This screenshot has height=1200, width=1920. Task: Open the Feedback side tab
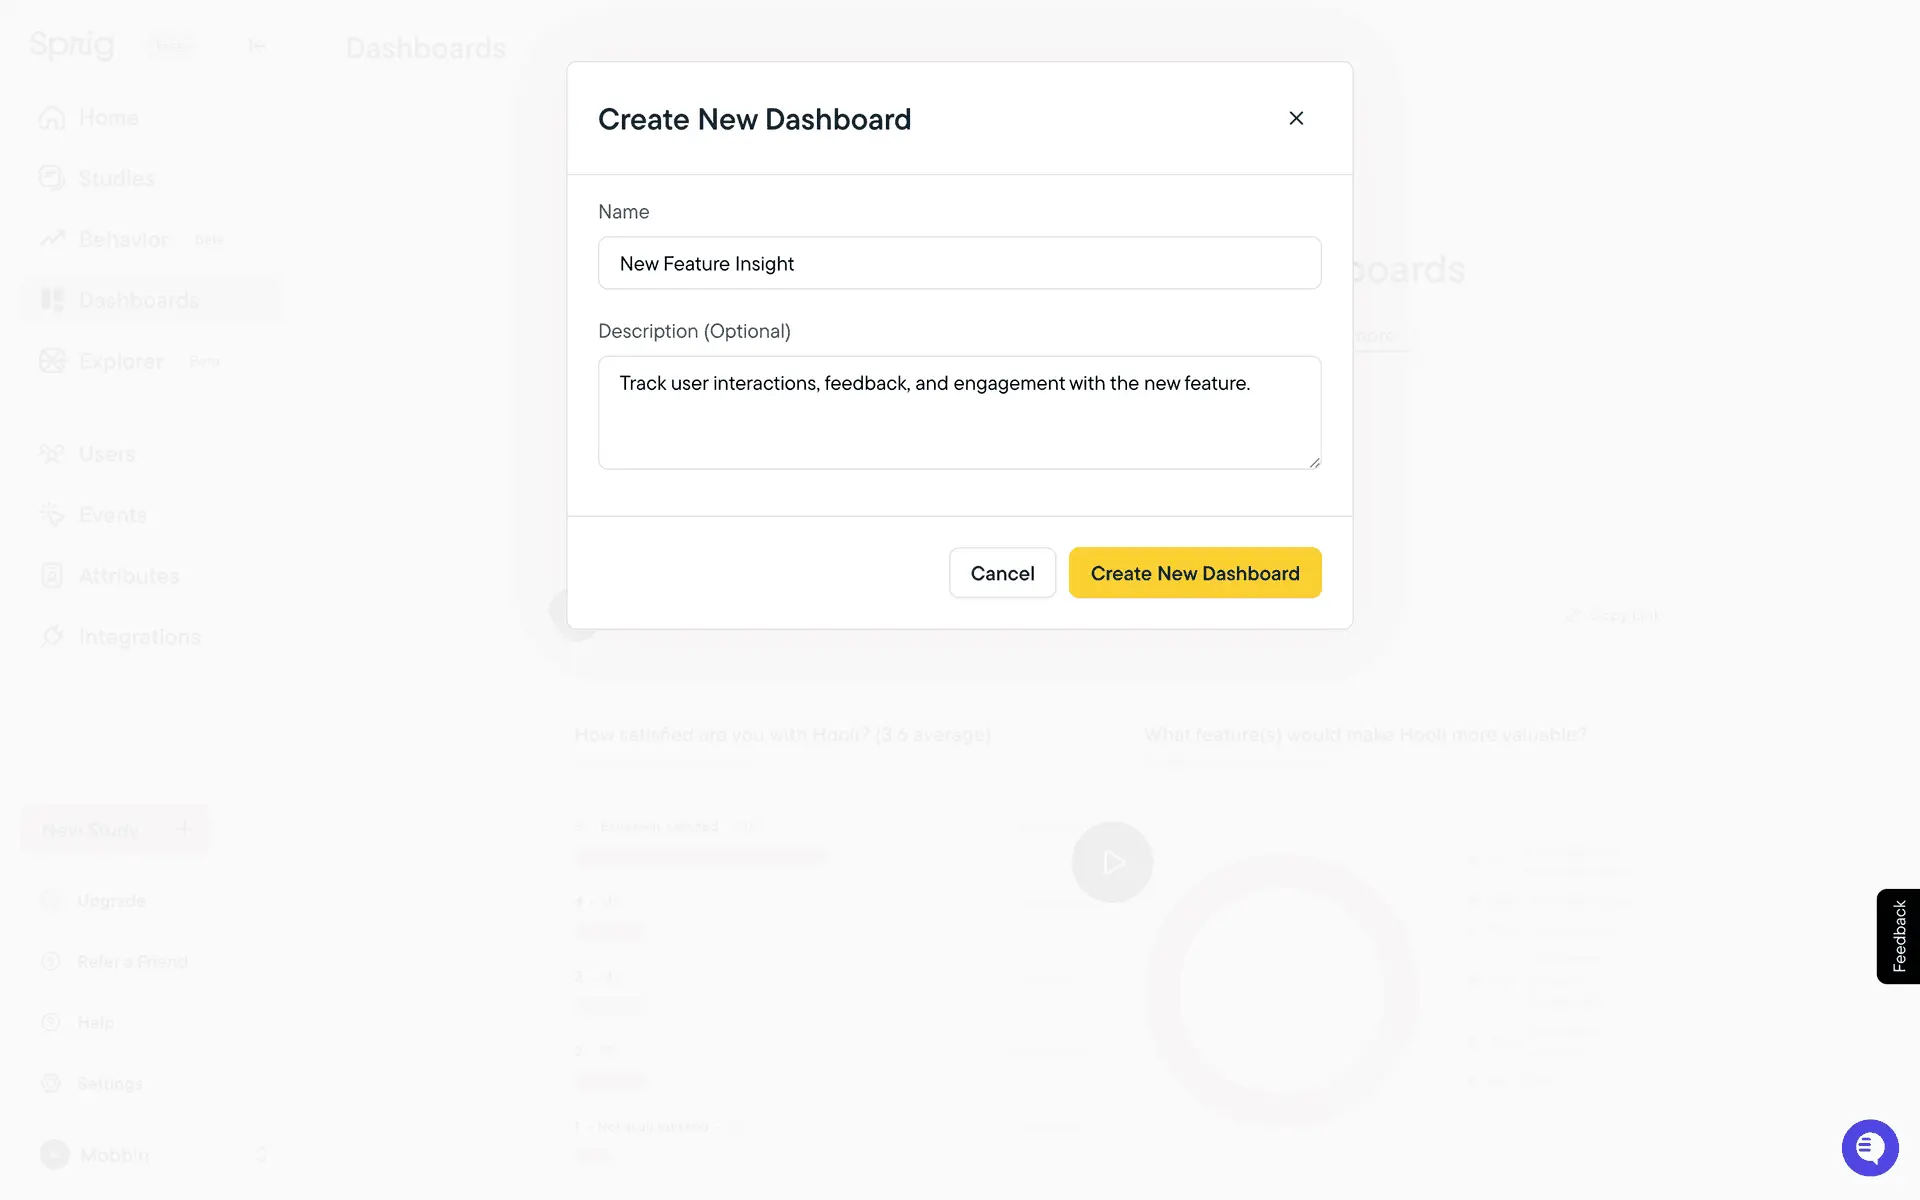click(1898, 936)
